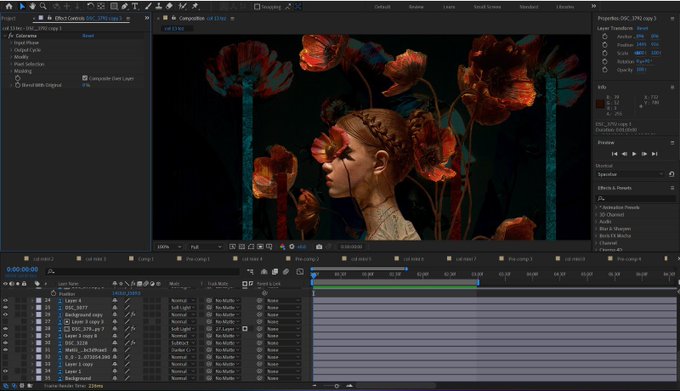Reset the Colorama effect
680x391 pixels.
[x=88, y=36]
